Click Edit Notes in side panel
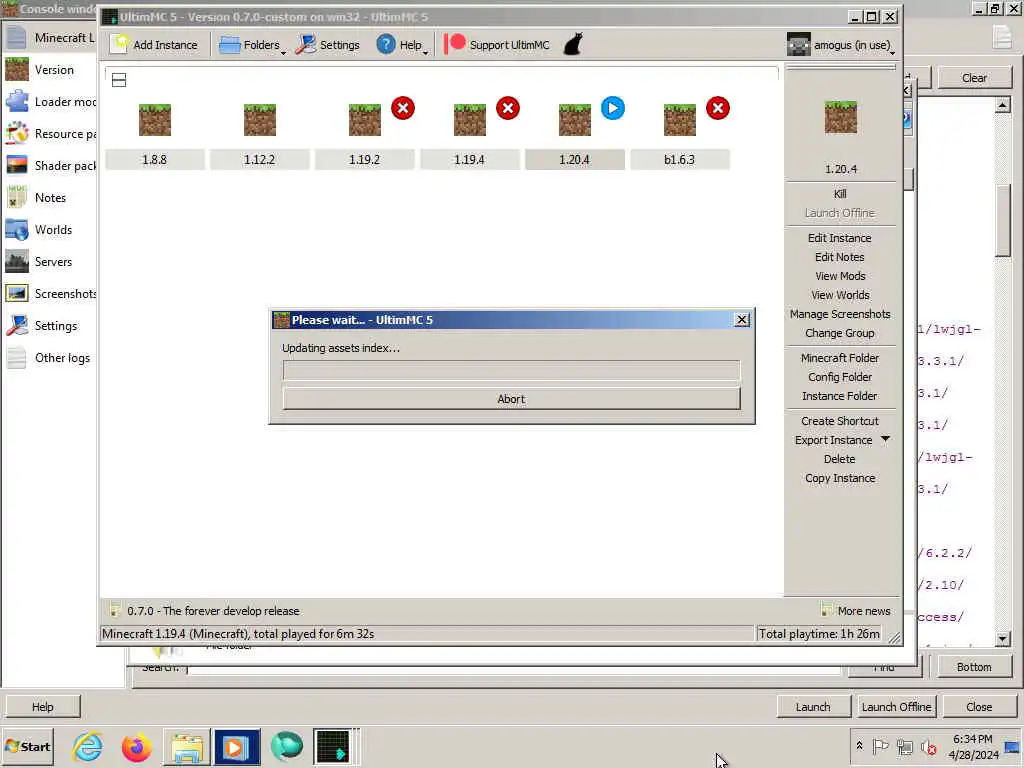Screen dimensions: 1024x768 pyautogui.click(x=840, y=257)
